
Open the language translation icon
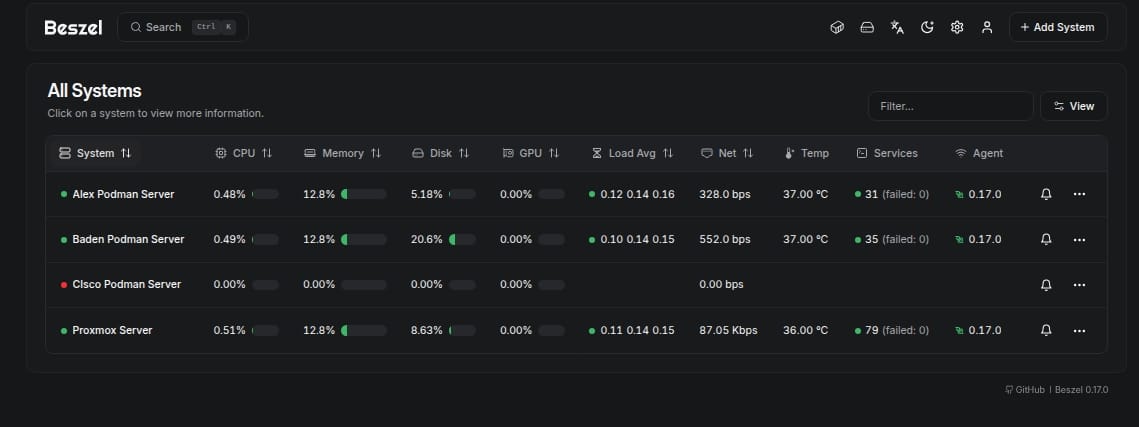click(x=897, y=28)
